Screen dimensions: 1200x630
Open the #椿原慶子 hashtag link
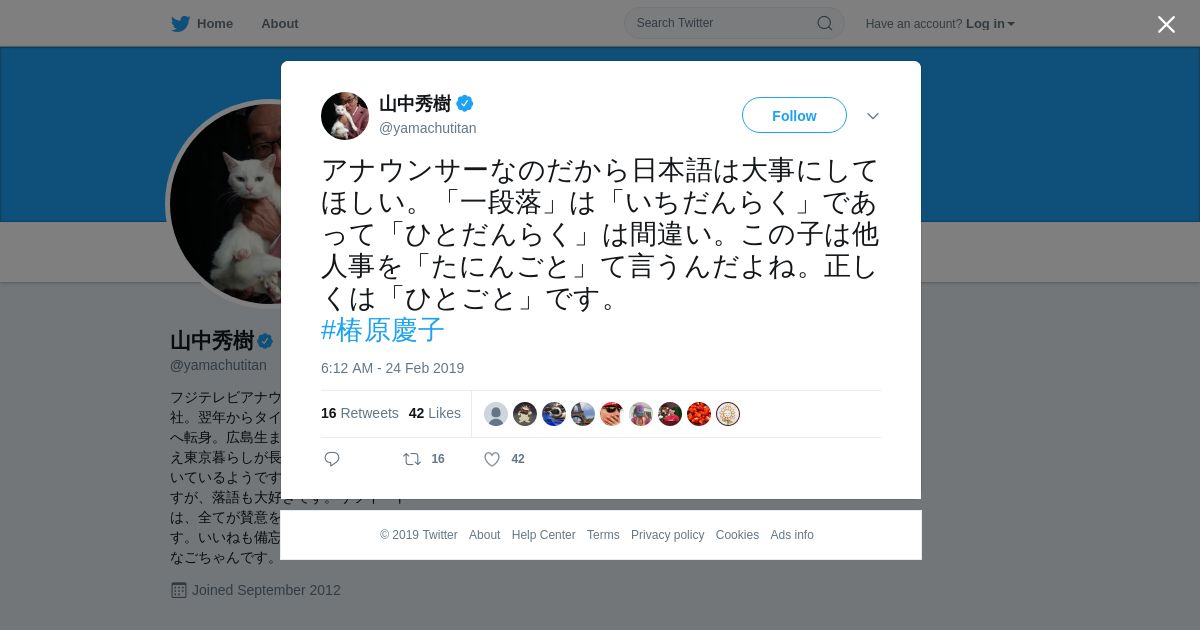pos(383,330)
